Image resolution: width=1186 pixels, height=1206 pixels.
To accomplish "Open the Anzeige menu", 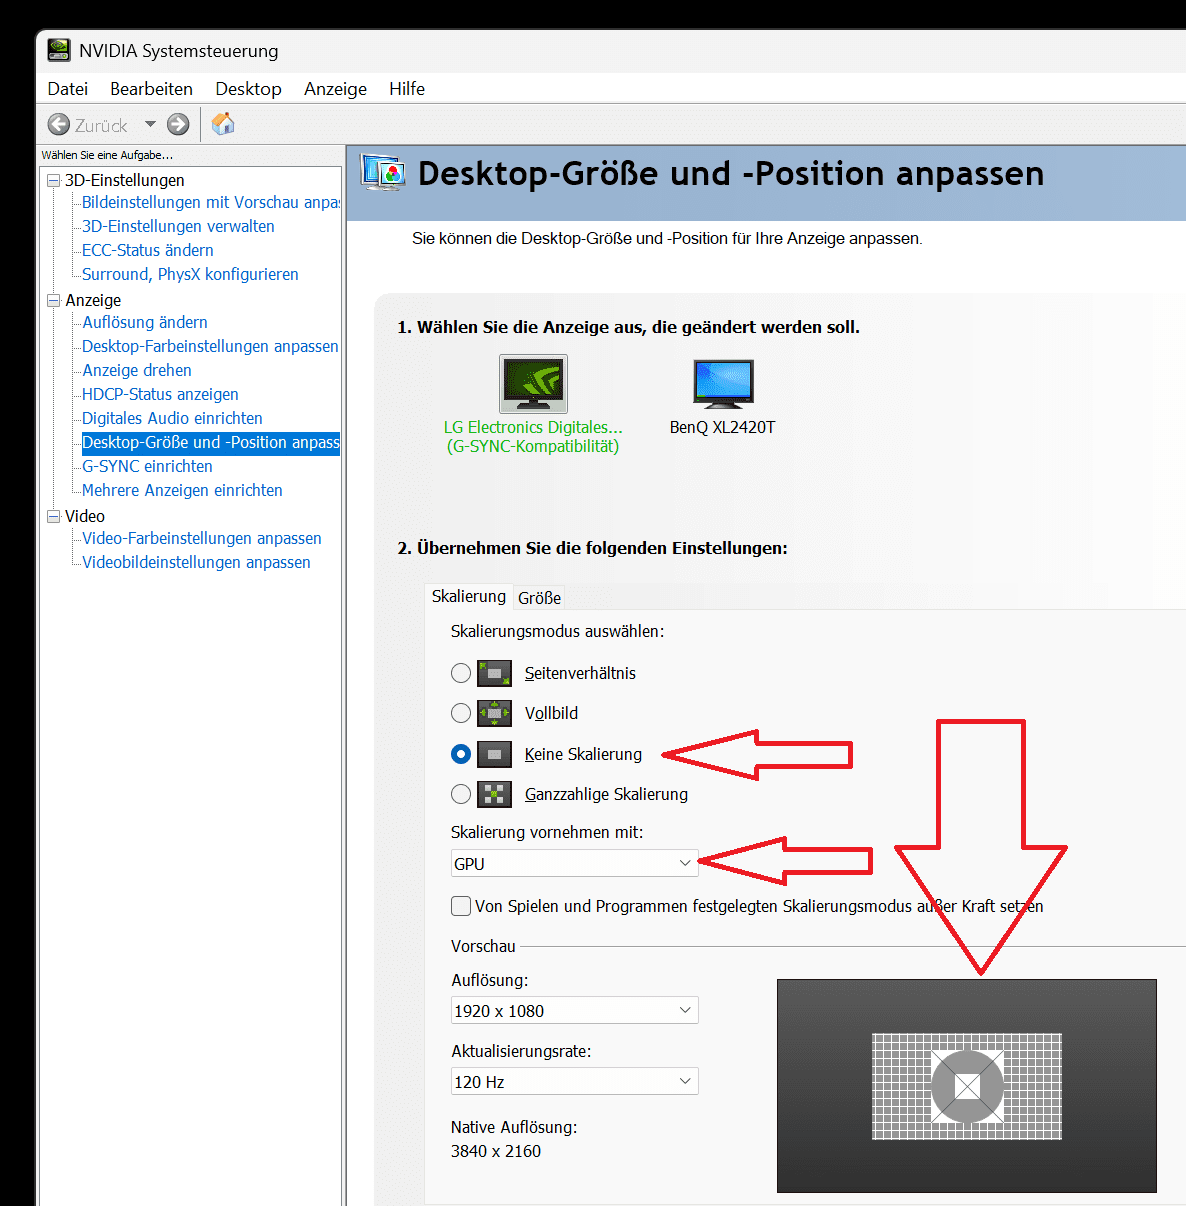I will click(335, 89).
